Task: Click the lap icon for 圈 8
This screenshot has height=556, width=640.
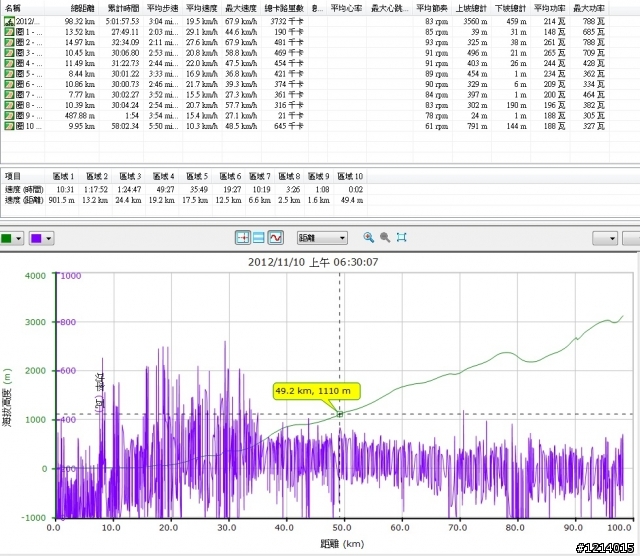Action: click(x=9, y=106)
